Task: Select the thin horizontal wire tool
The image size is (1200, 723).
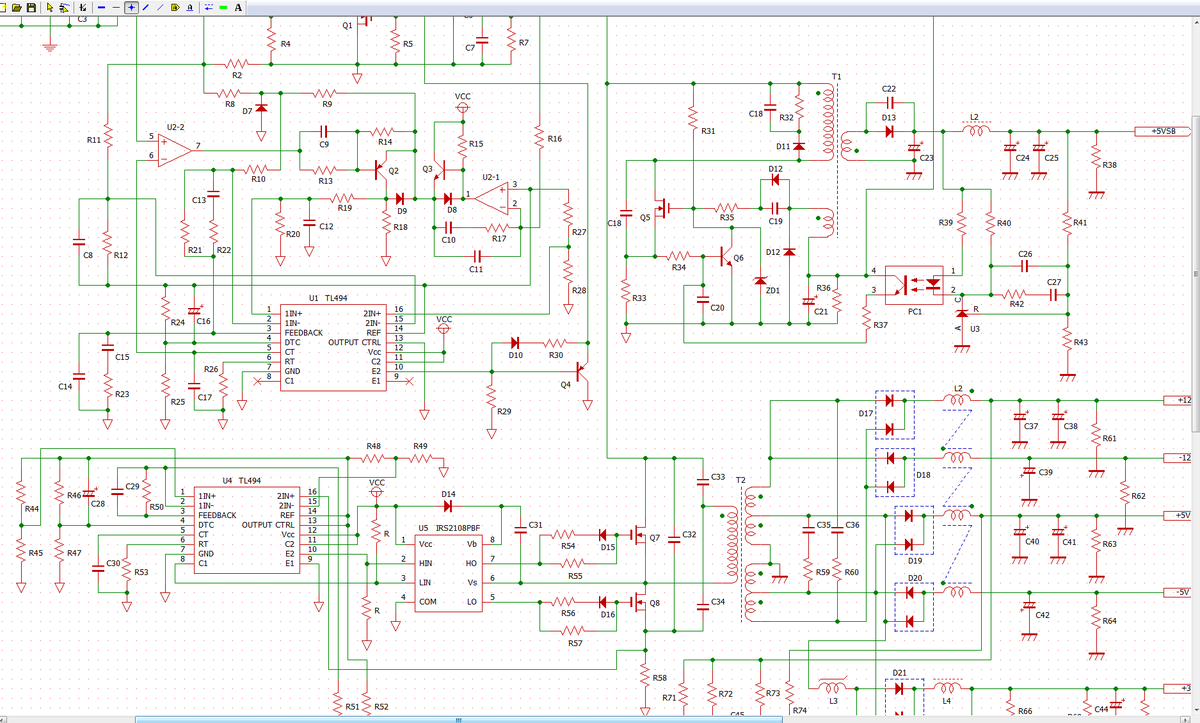Action: (x=116, y=7)
